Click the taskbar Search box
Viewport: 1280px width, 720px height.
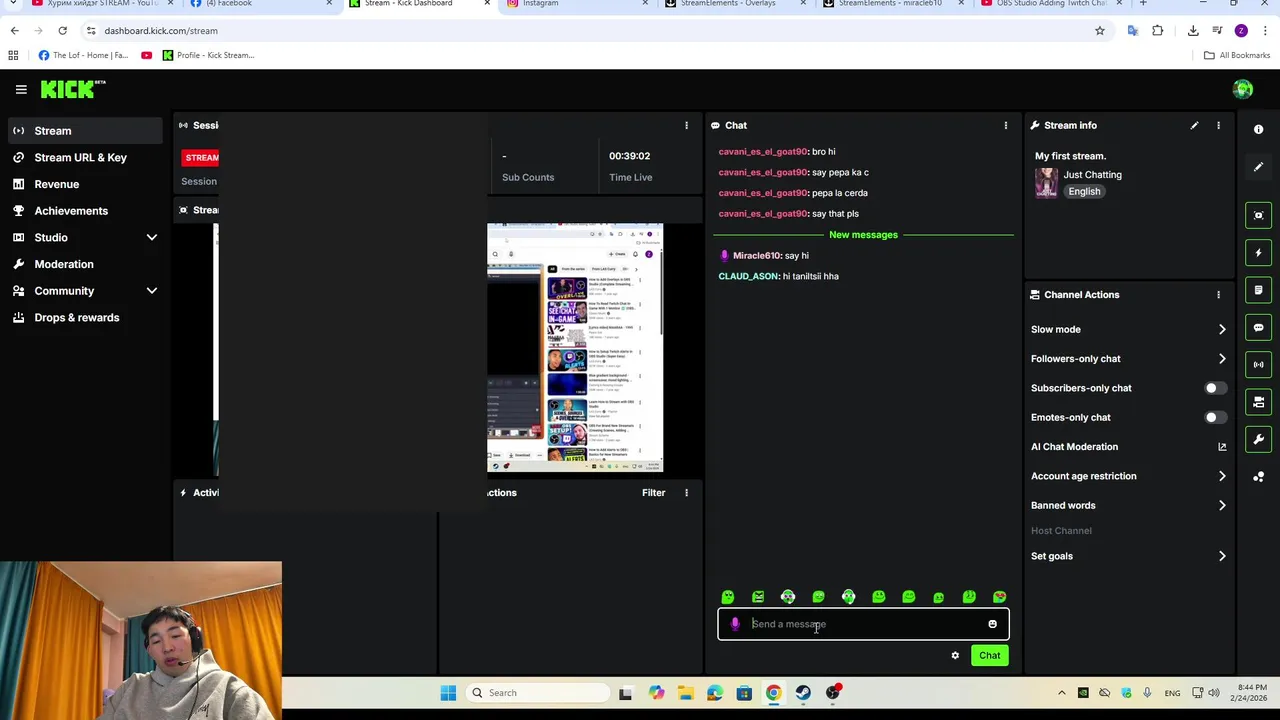pyautogui.click(x=538, y=693)
